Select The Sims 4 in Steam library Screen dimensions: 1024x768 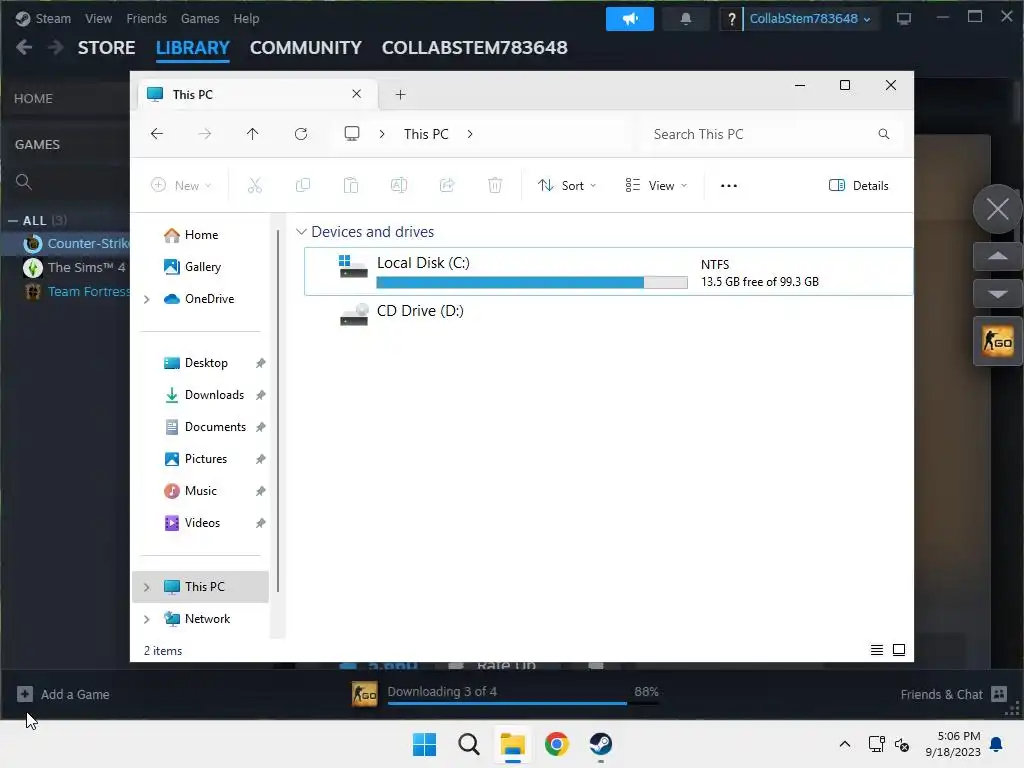click(86, 268)
